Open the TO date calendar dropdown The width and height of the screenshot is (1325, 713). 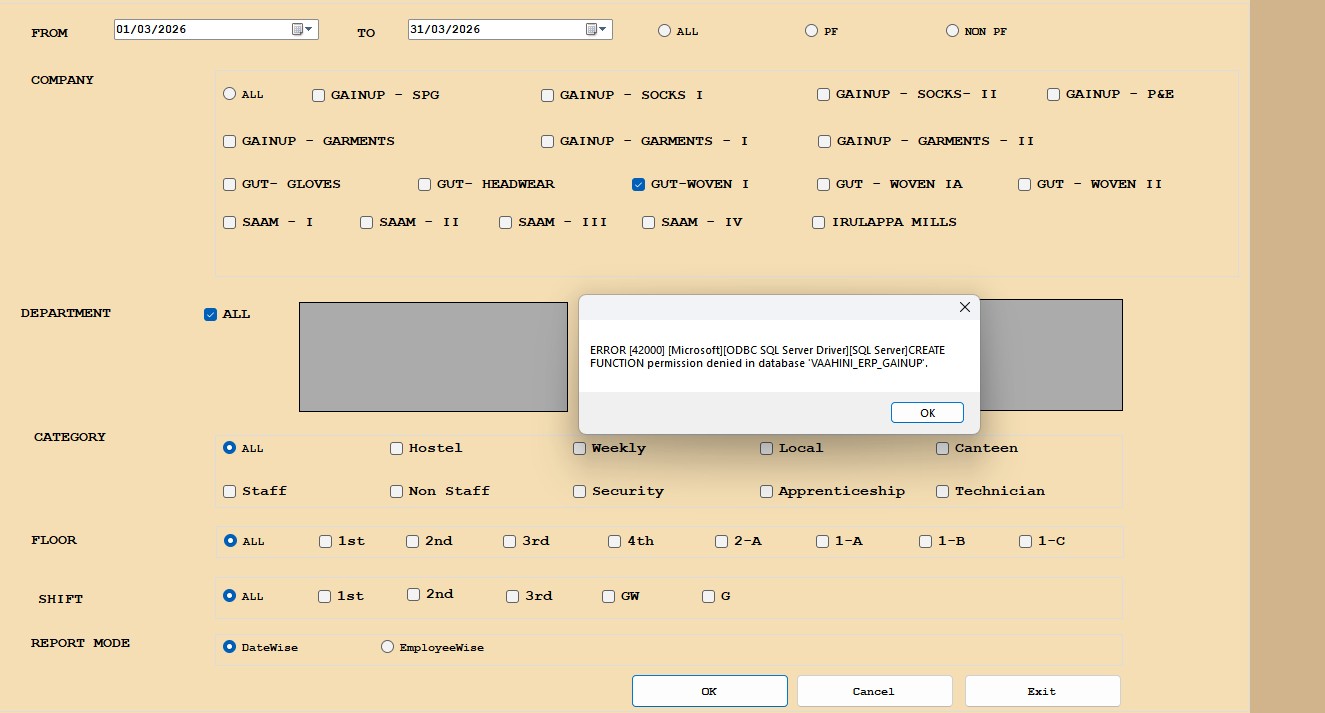coord(597,30)
